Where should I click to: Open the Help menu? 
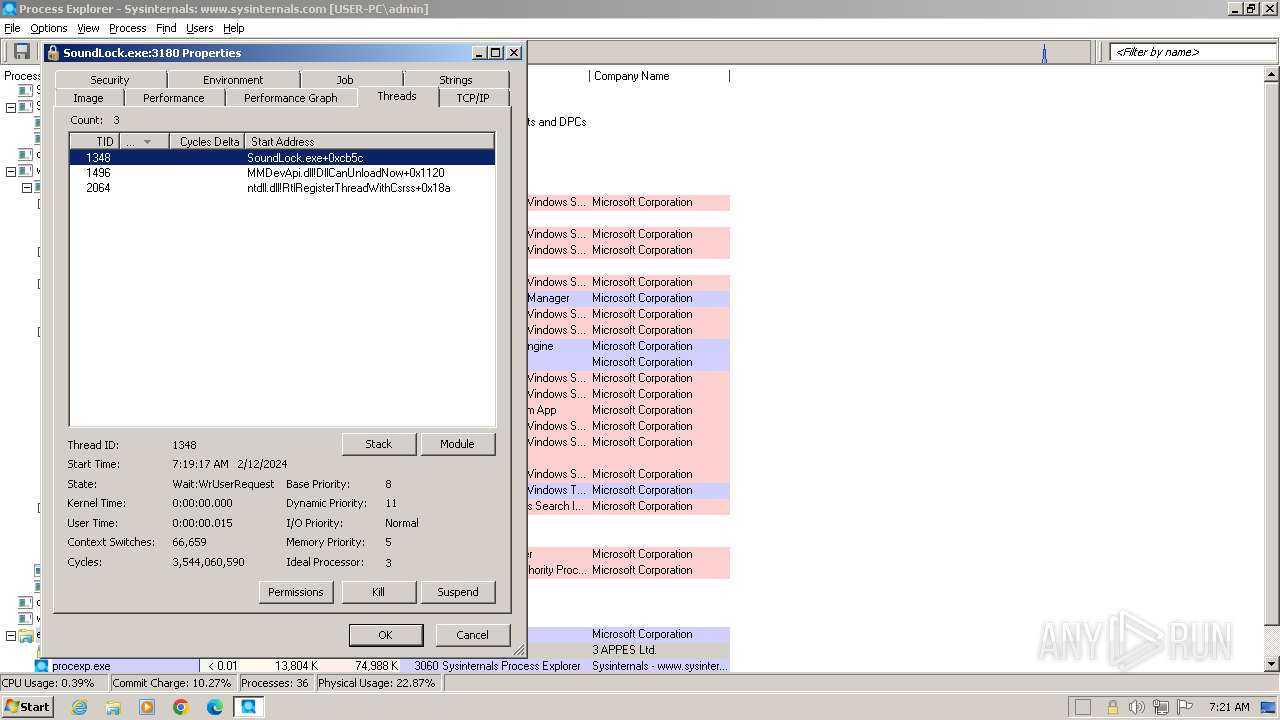[234, 28]
